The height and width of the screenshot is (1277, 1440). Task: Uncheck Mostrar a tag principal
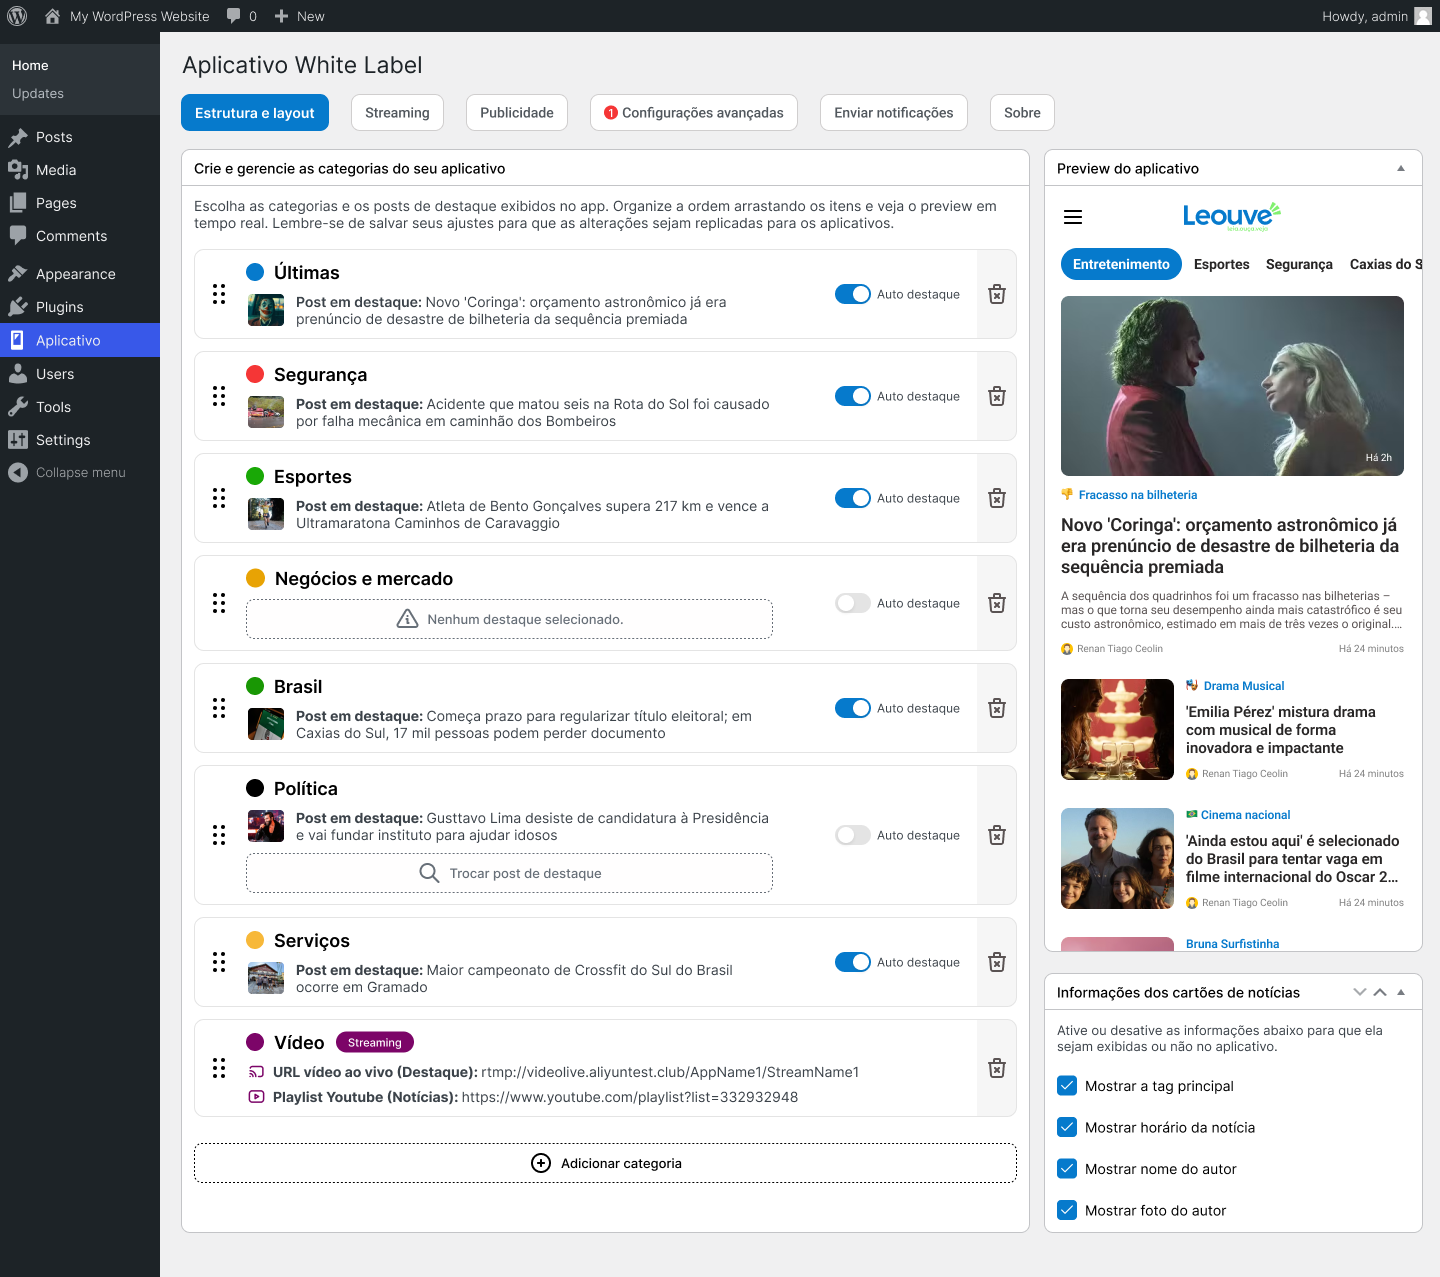point(1067,1085)
